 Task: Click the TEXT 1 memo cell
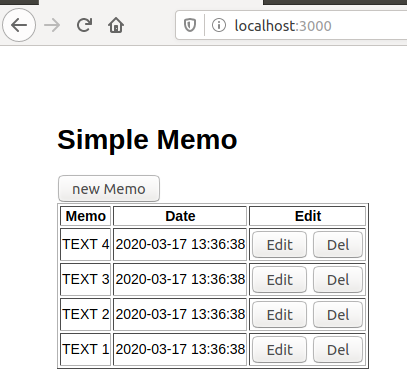(86, 349)
